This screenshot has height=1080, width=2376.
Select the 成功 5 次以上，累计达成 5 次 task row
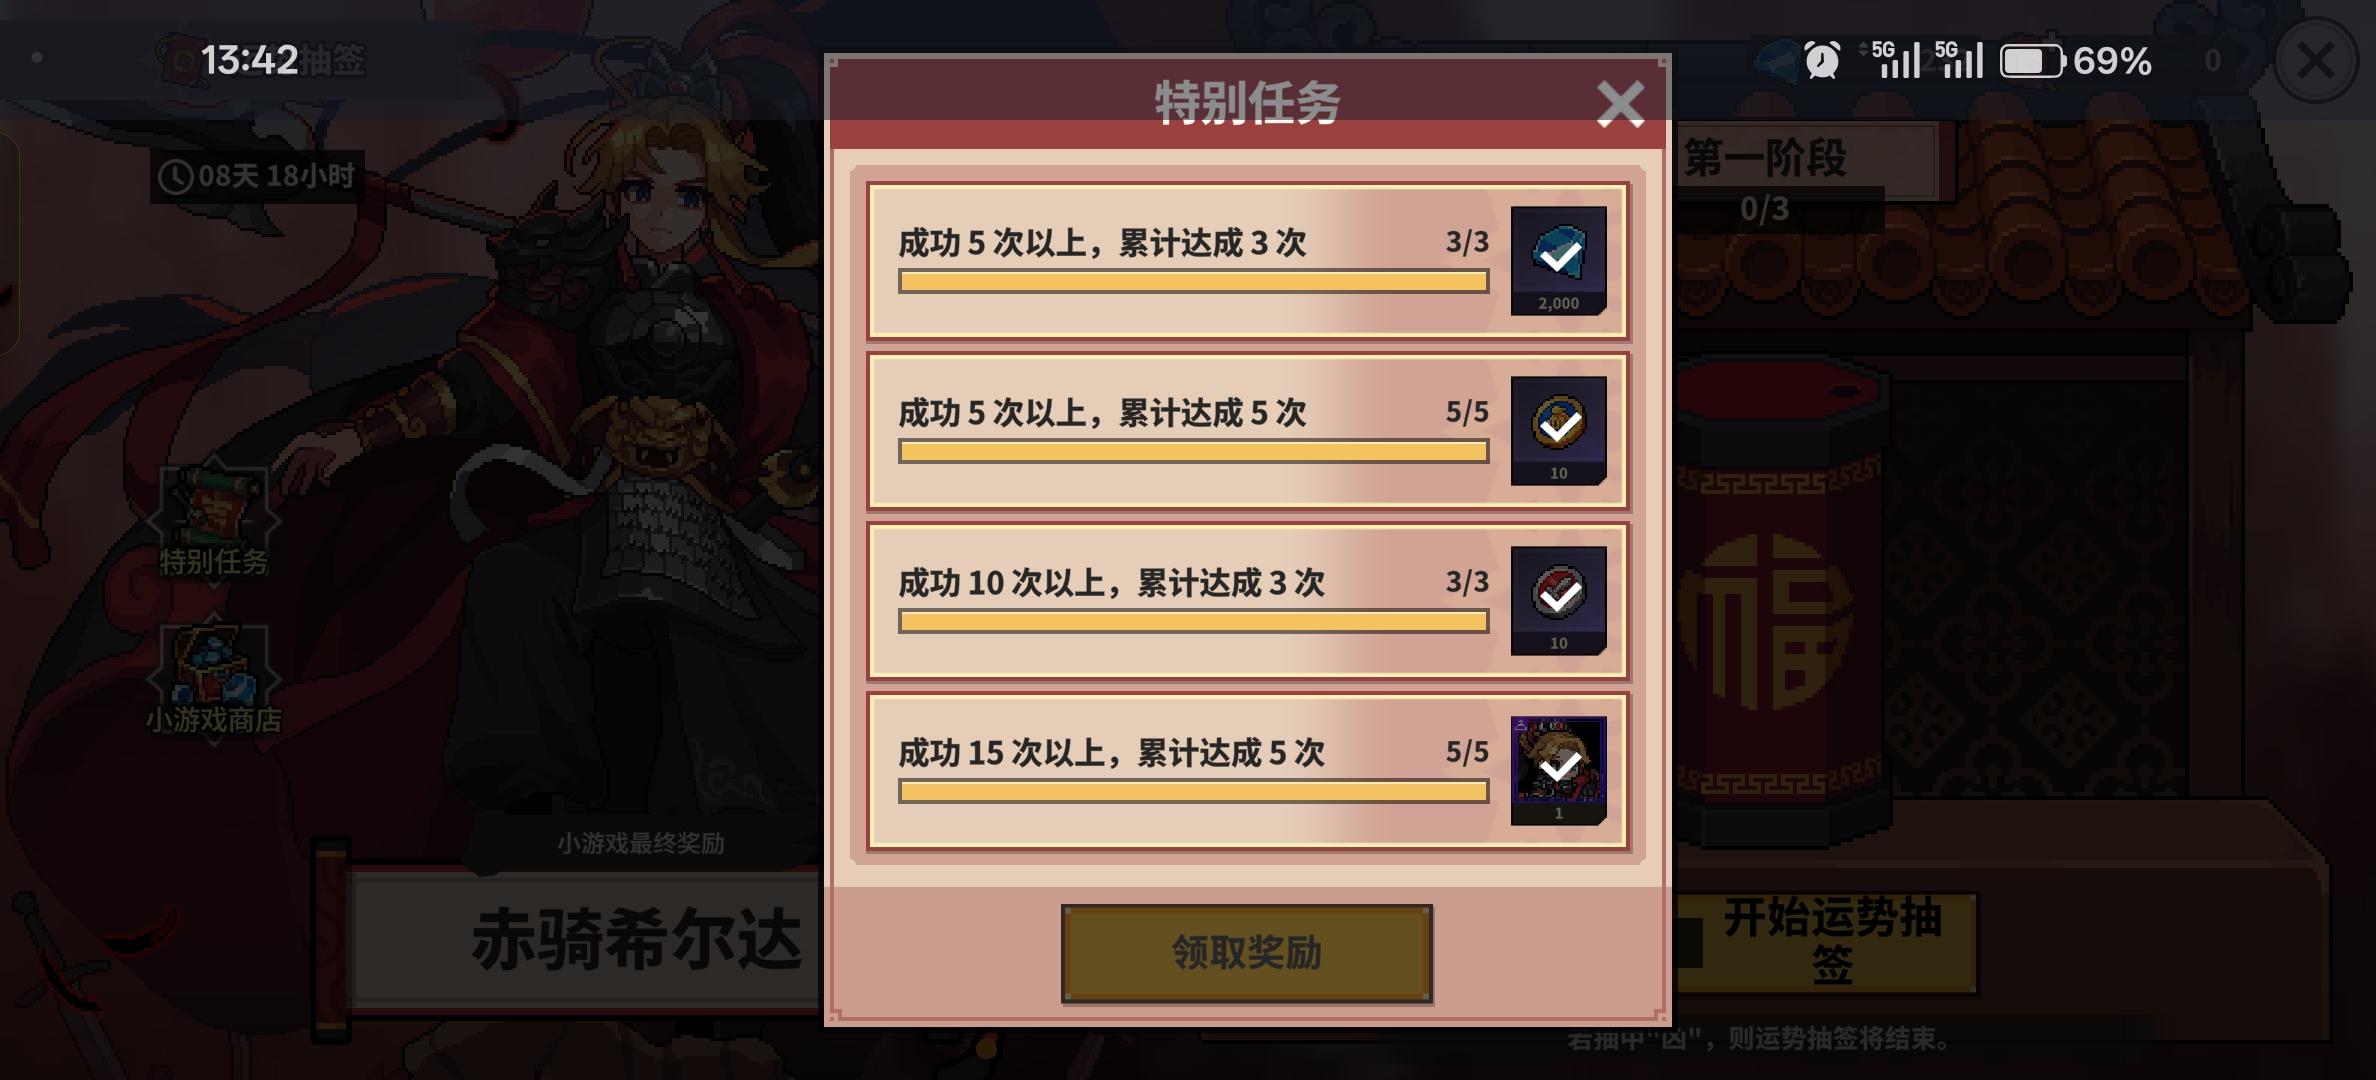1247,430
